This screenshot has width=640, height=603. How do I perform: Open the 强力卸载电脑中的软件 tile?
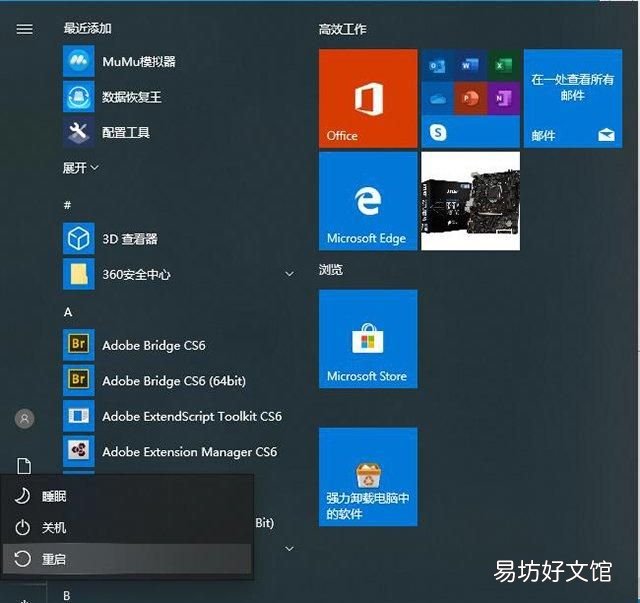tap(368, 477)
